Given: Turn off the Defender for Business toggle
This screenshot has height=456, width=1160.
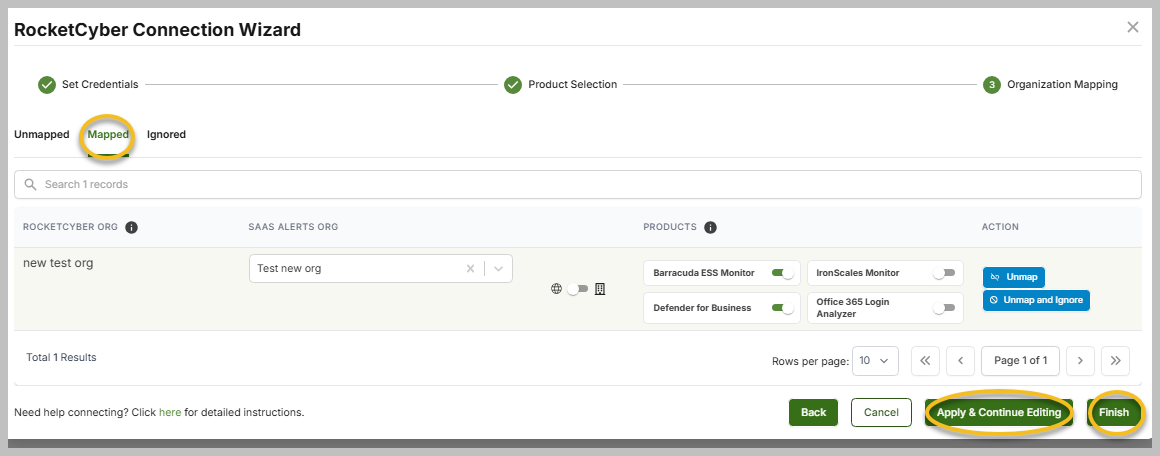Looking at the screenshot, I should pos(783,308).
